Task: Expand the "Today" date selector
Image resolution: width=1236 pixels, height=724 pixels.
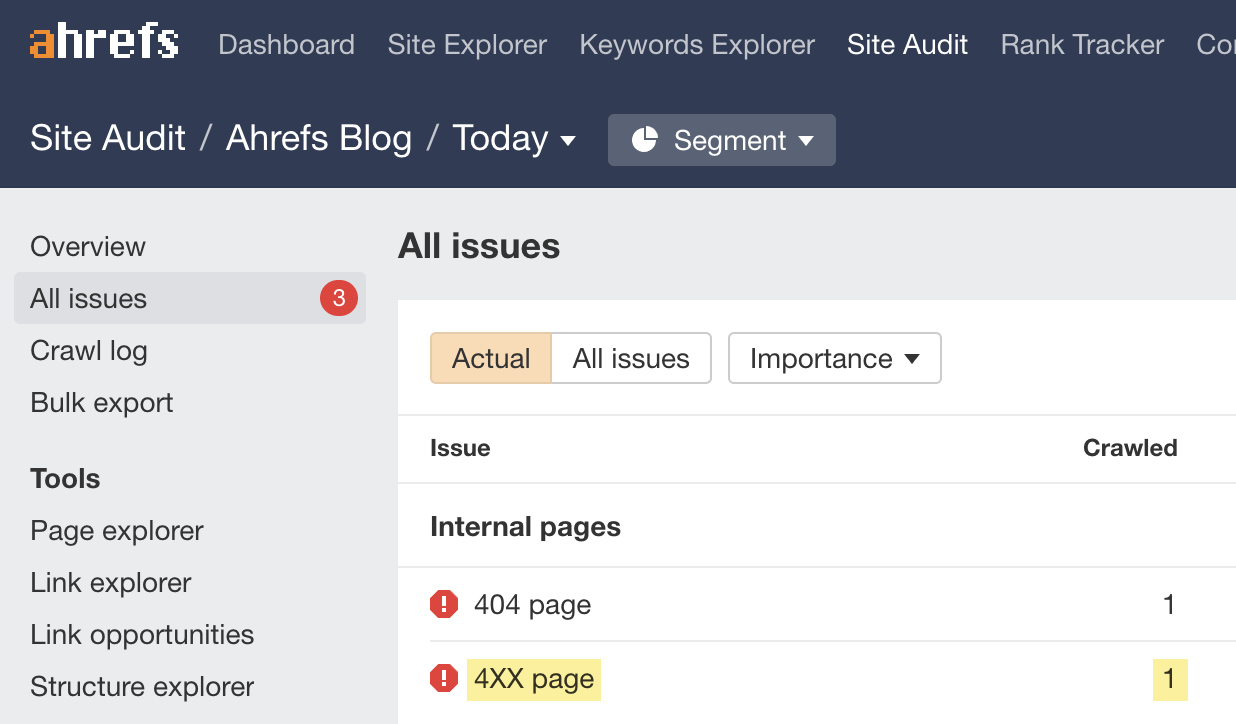Action: 514,139
